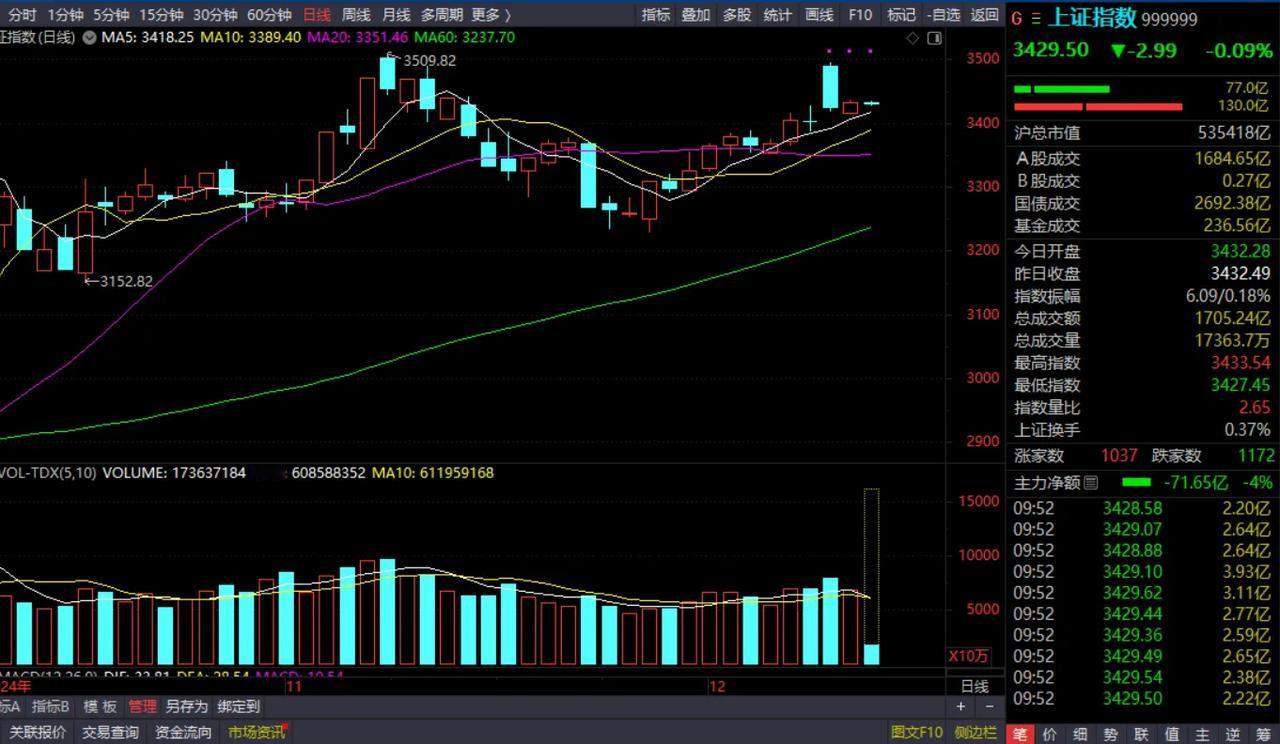1280x744 pixels.
Task: Select the 笔 tick detail tab
Action: point(1019,734)
